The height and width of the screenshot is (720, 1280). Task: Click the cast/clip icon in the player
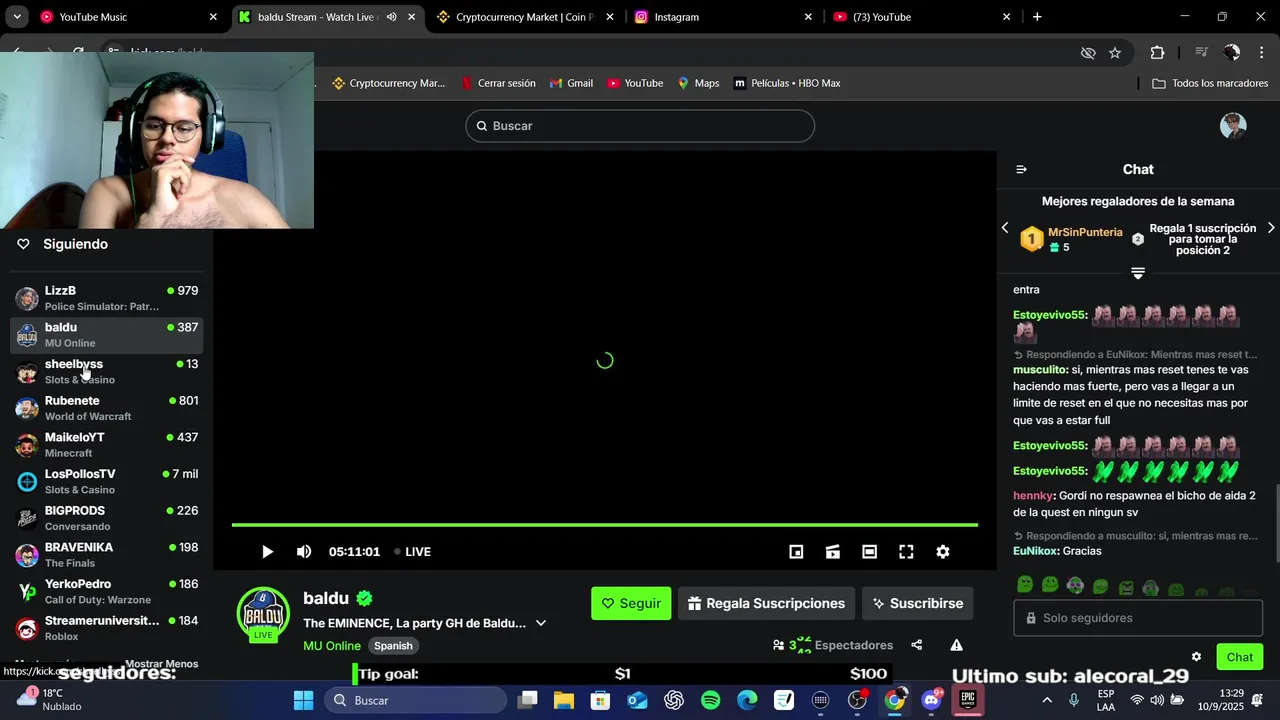pyautogui.click(x=832, y=552)
